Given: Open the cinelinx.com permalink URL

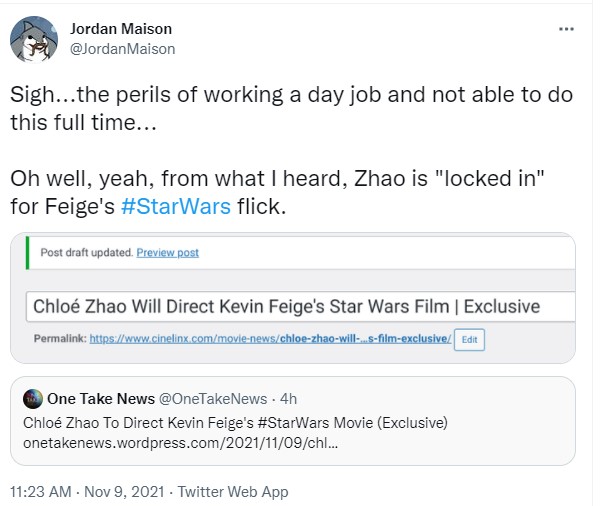Looking at the screenshot, I should tap(270, 339).
